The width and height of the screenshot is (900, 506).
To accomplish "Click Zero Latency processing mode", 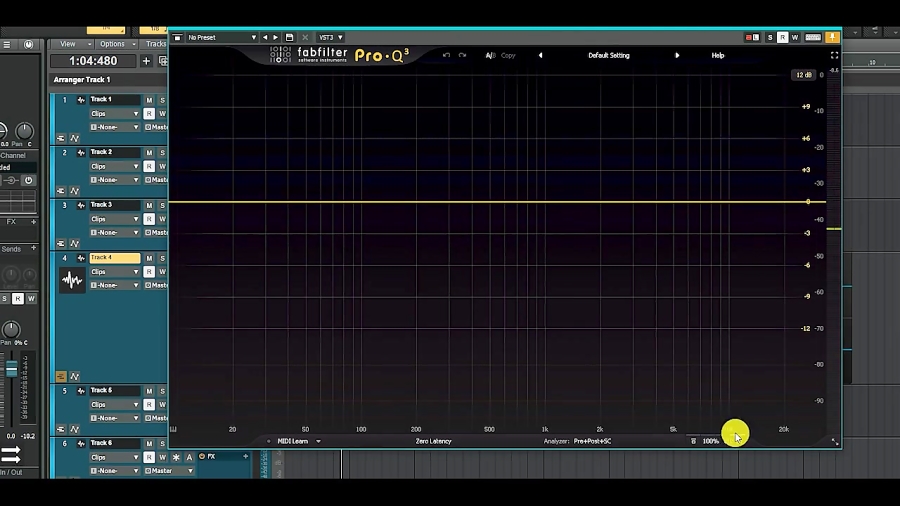I will click(x=433, y=441).
